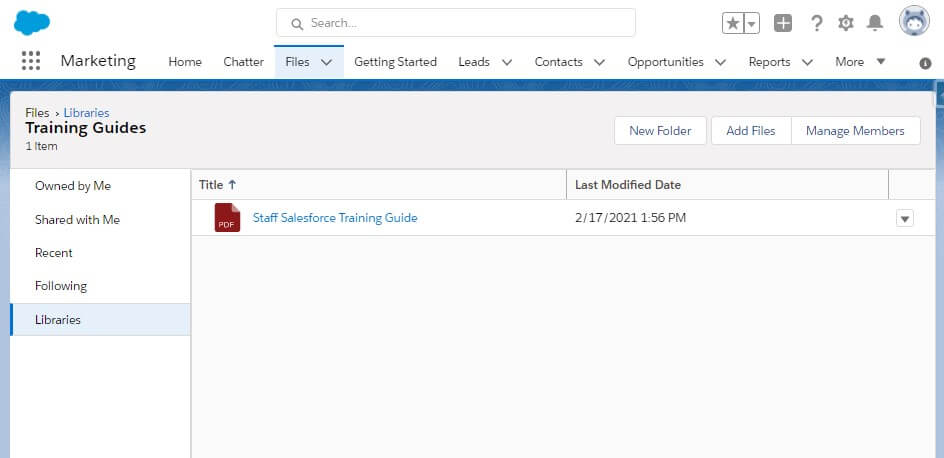This screenshot has width=944, height=458.
Task: Expand the Leads tab chevron
Action: coord(507,62)
